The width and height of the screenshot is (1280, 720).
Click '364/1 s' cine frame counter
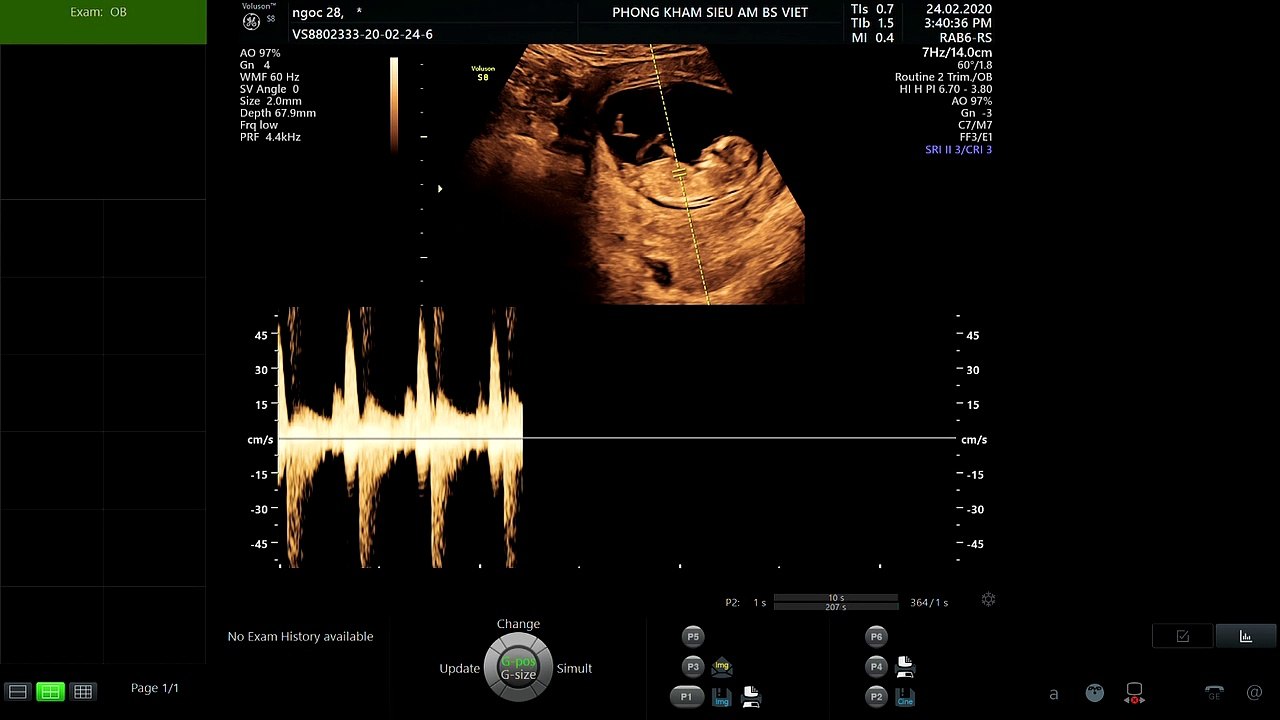[929, 602]
